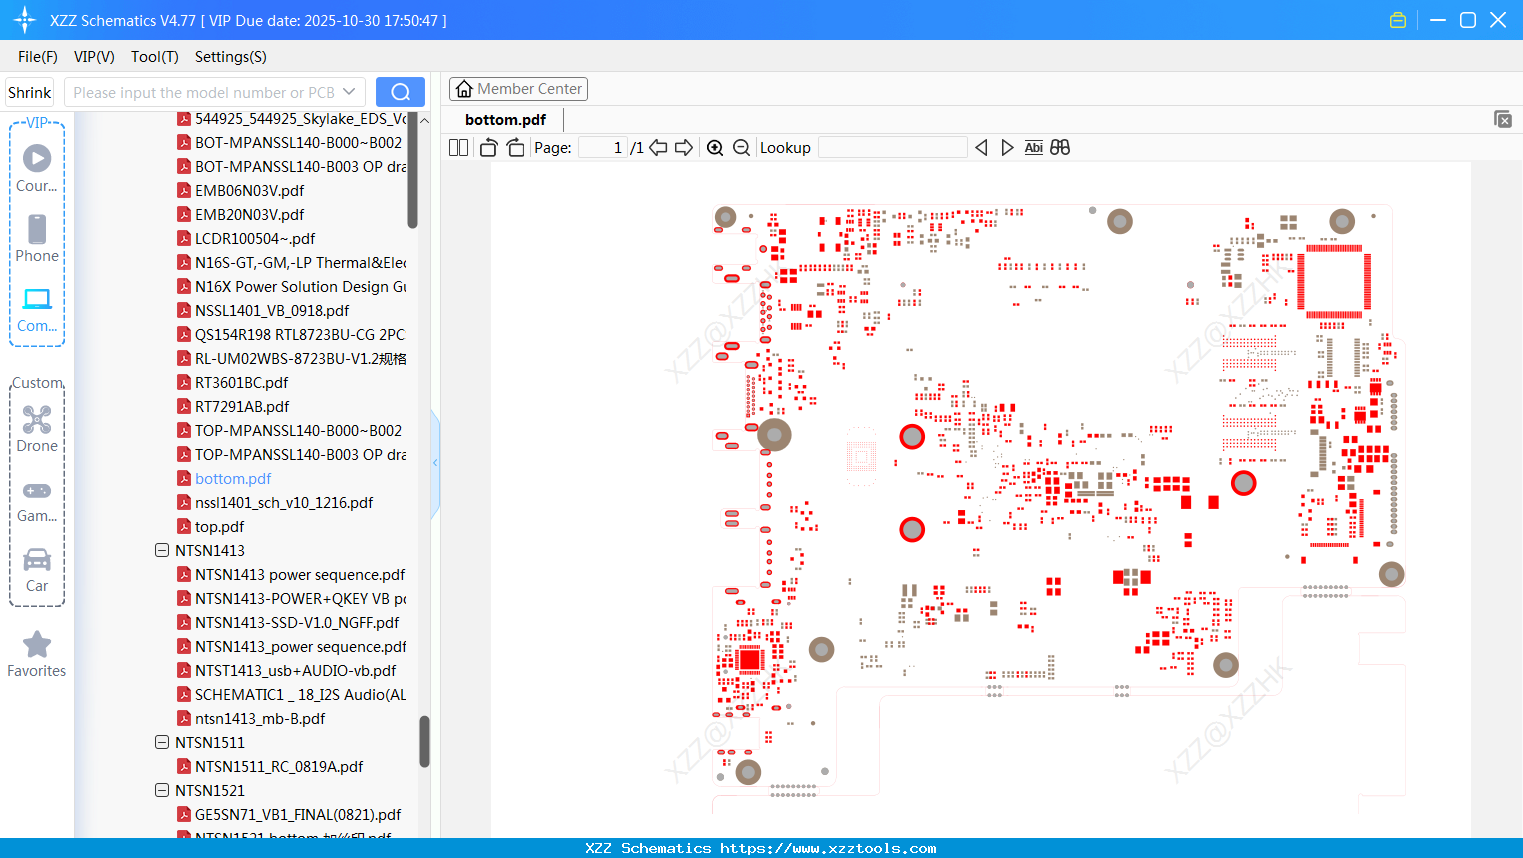This screenshot has width=1523, height=858.
Task: Open NTSN1413 power sequence.pdf
Action: pos(300,574)
